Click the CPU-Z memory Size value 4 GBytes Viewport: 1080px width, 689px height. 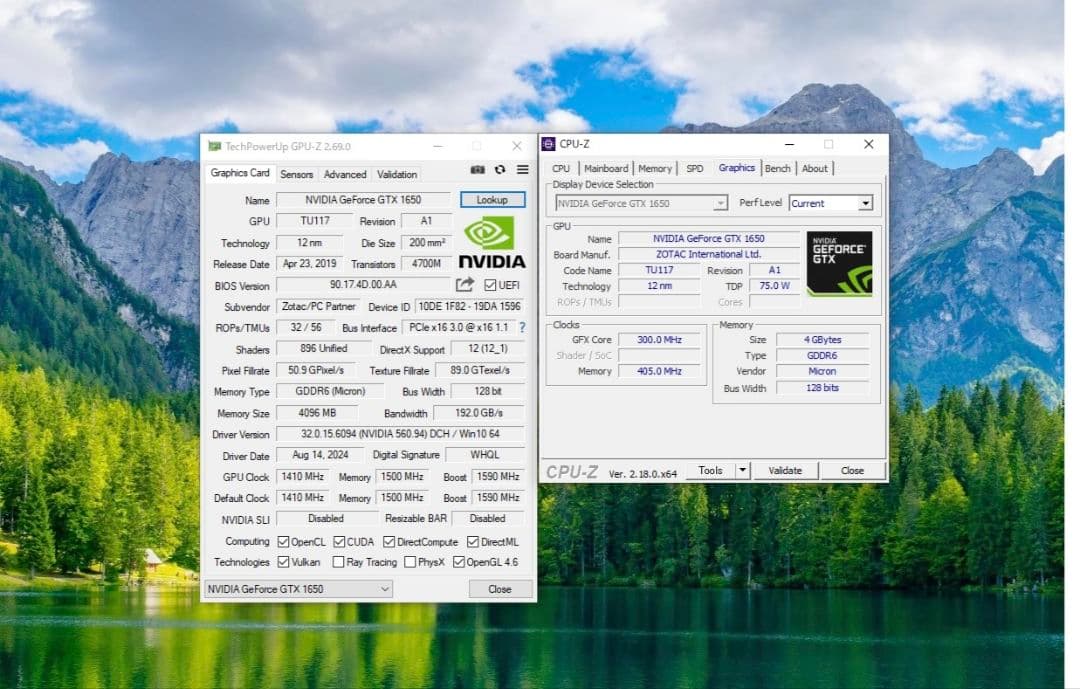pos(822,340)
